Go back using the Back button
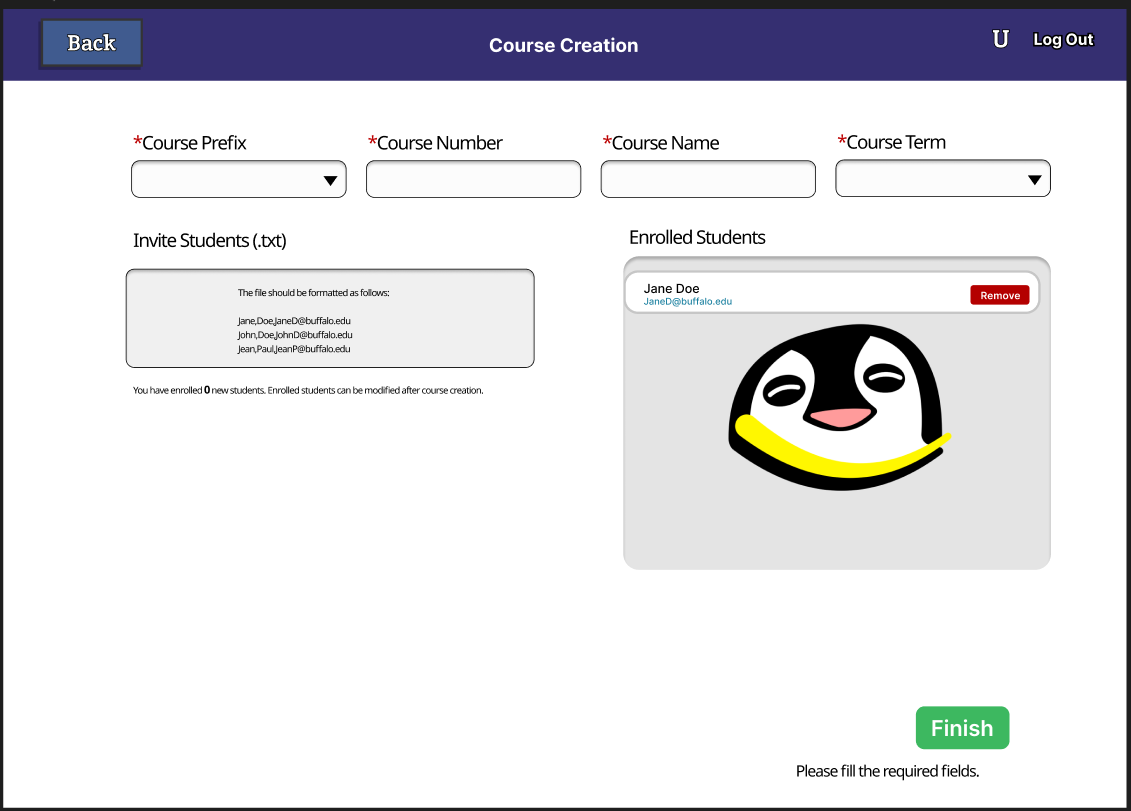This screenshot has width=1131, height=811. pyautogui.click(x=91, y=43)
